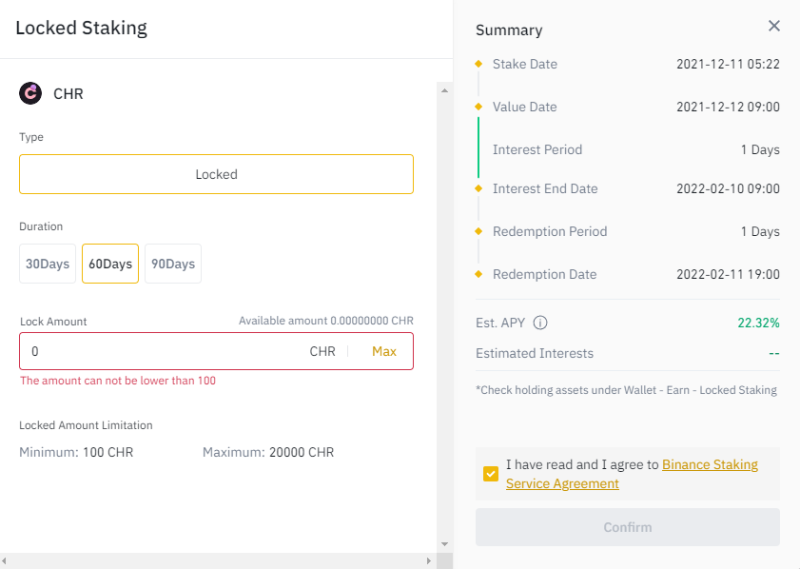Click Max to fill lock amount
The width and height of the screenshot is (800, 569).
point(384,351)
